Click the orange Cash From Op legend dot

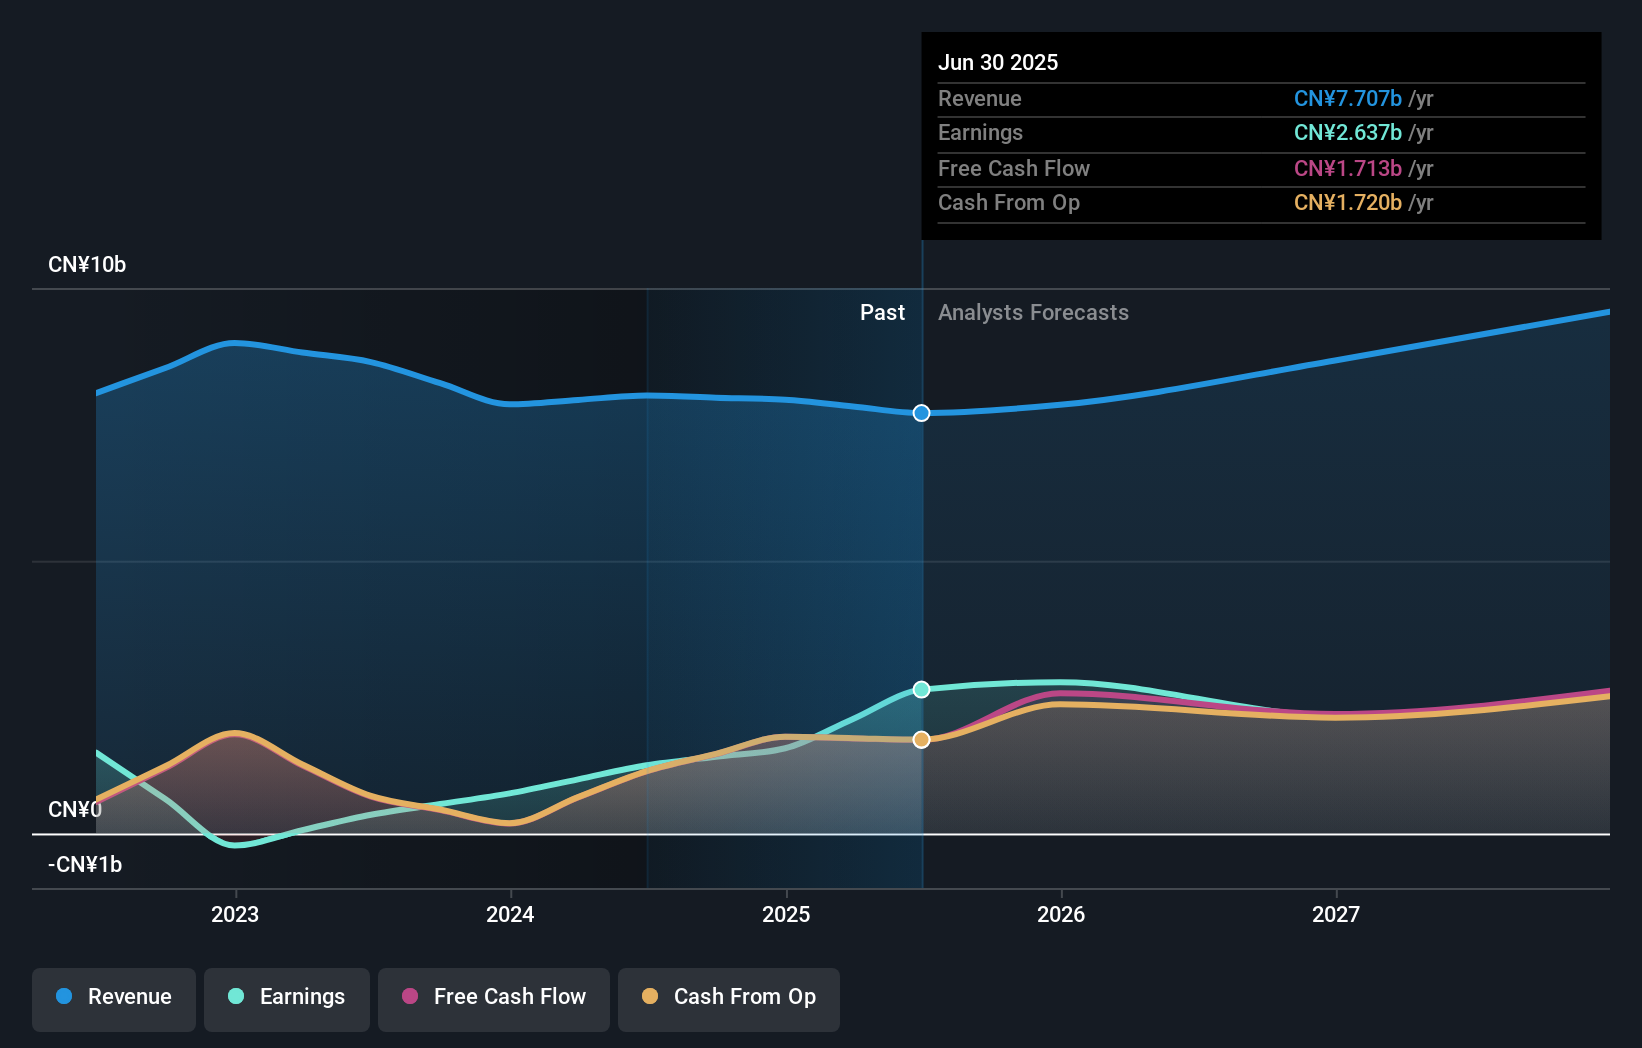point(650,997)
